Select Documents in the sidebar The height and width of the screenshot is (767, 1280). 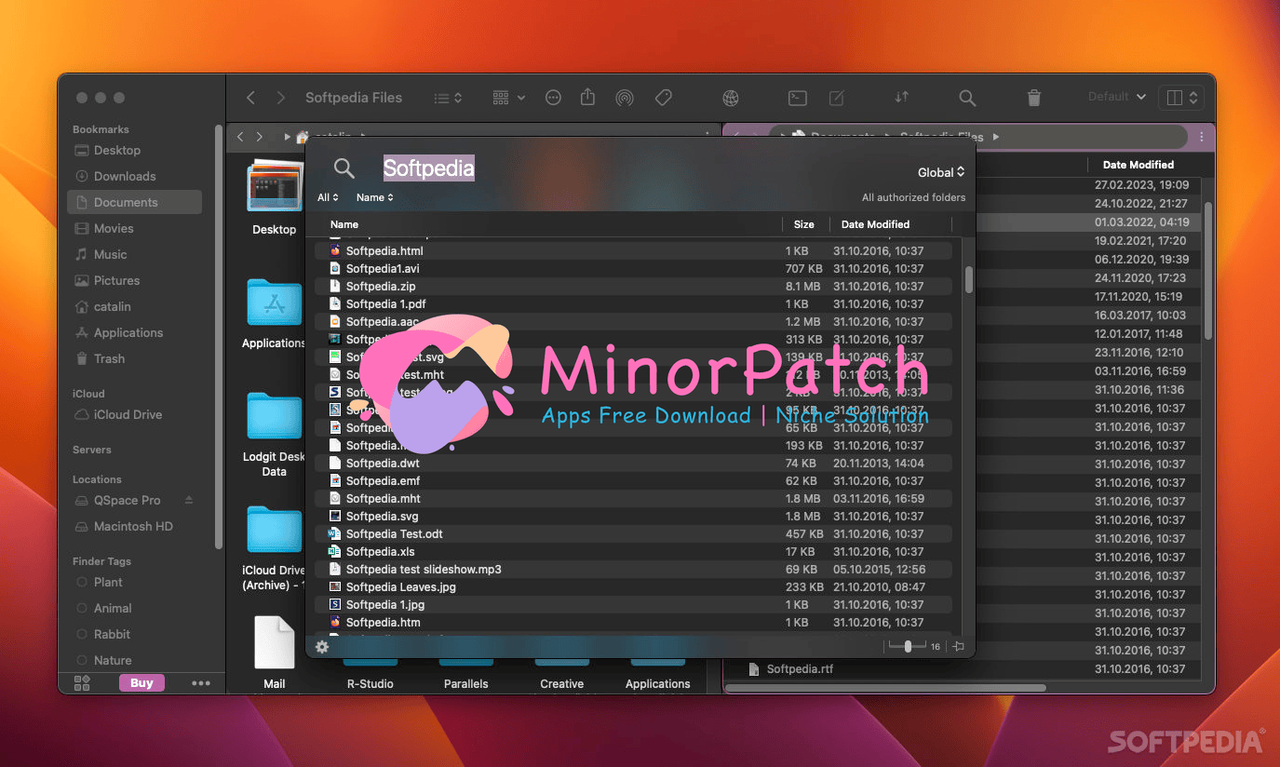135,202
